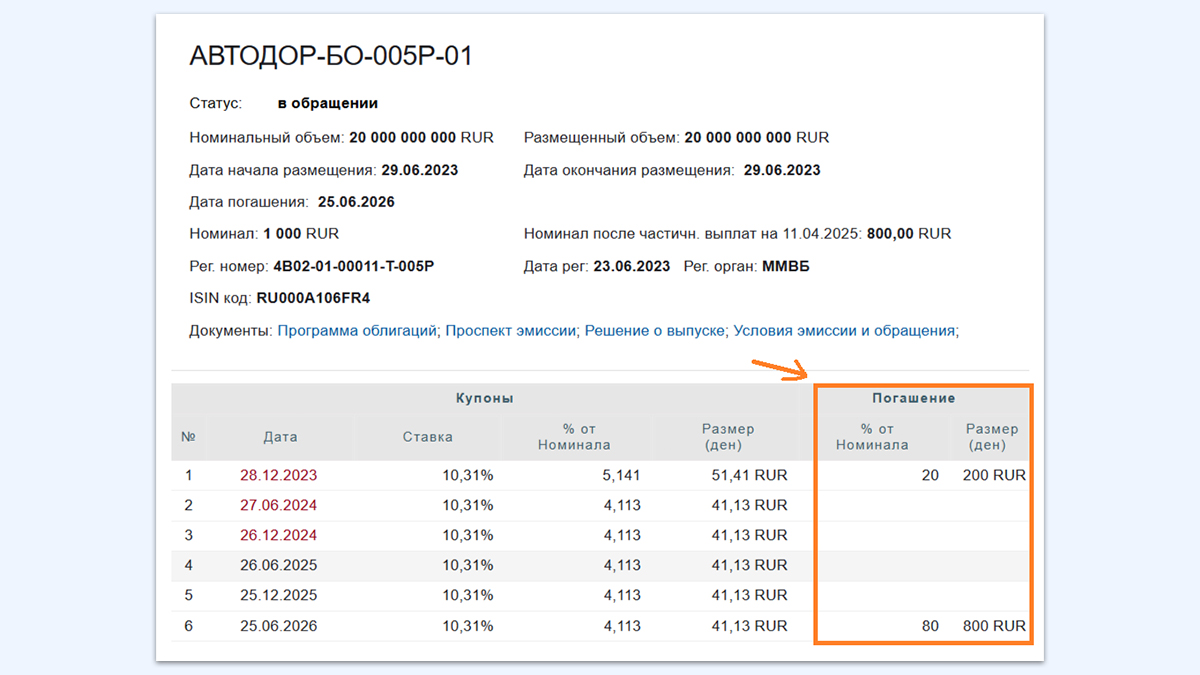Select the 41,13 RUR amount in the 26.12.2024 row
The width and height of the screenshot is (1200, 675).
click(x=749, y=536)
